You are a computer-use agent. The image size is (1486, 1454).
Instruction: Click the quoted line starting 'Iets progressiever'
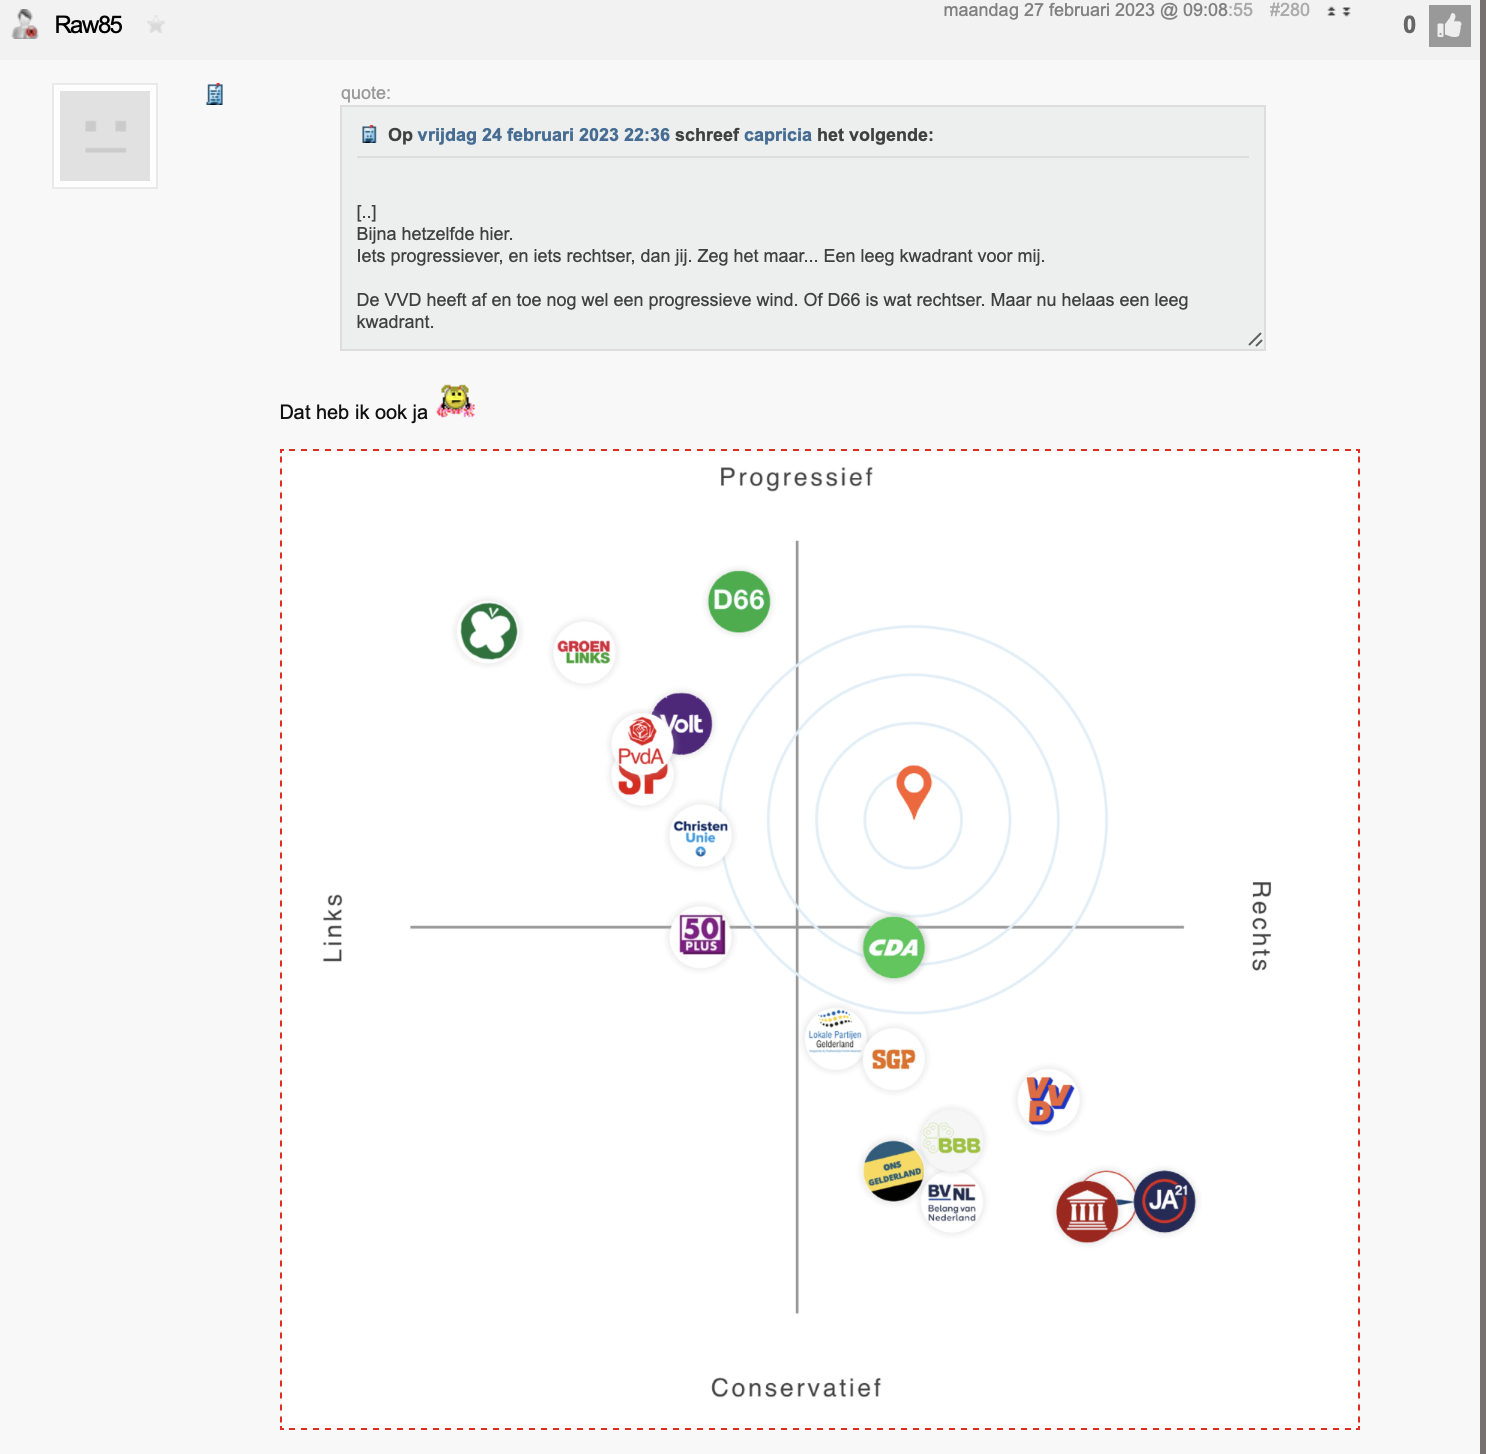click(x=701, y=256)
